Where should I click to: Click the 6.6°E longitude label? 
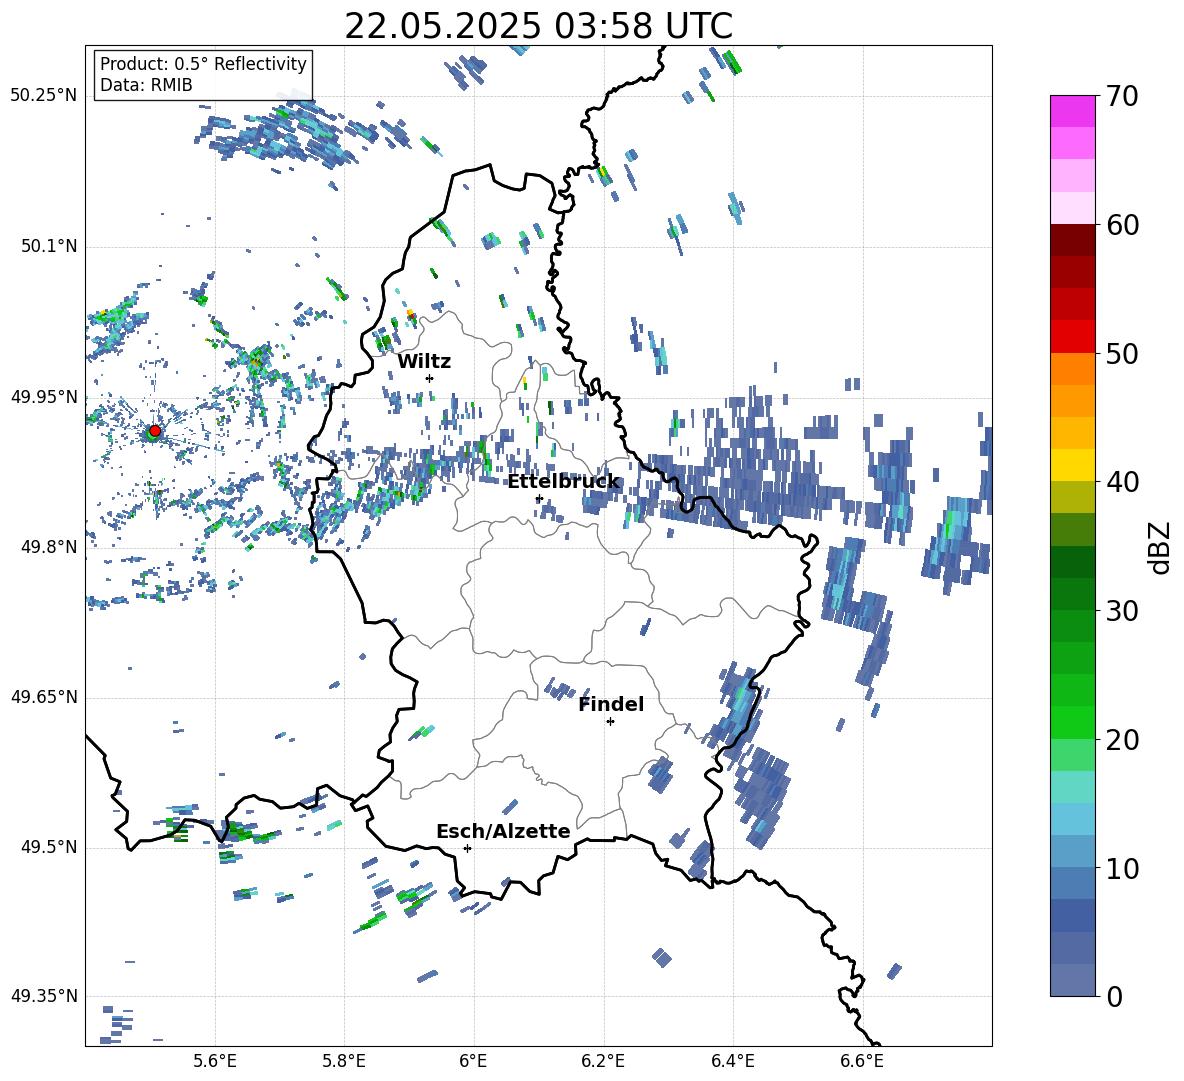click(862, 1061)
